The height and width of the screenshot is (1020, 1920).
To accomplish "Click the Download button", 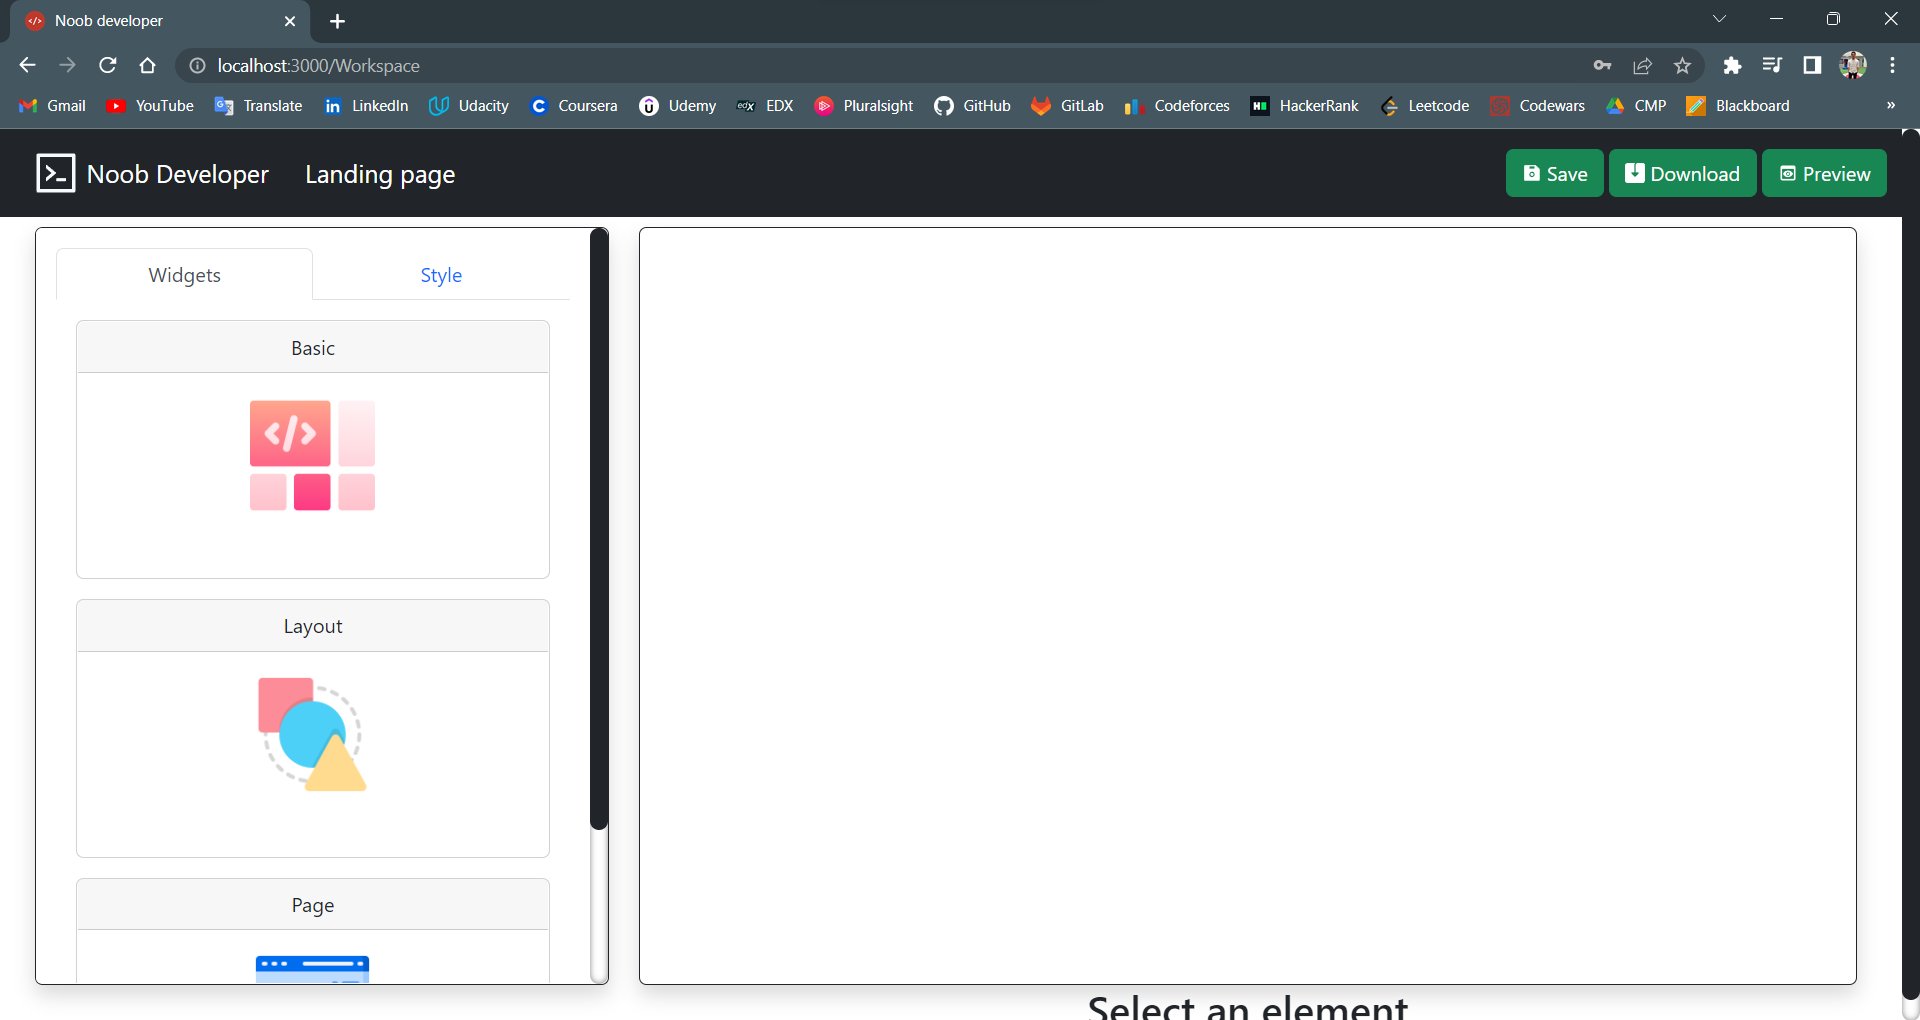I will (1682, 173).
